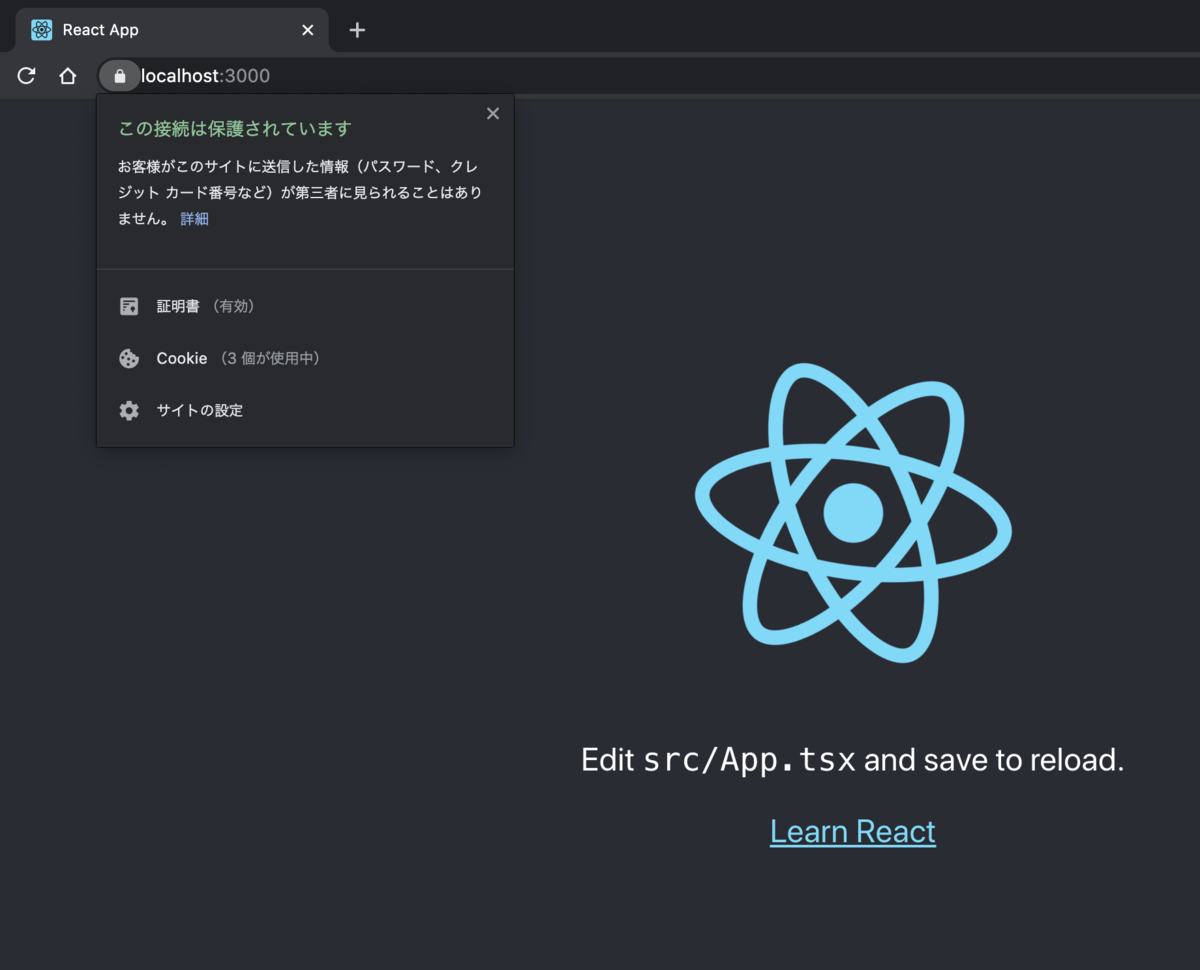The width and height of the screenshot is (1200, 970).
Task: Open a new tab with plus icon
Action: pos(357,30)
